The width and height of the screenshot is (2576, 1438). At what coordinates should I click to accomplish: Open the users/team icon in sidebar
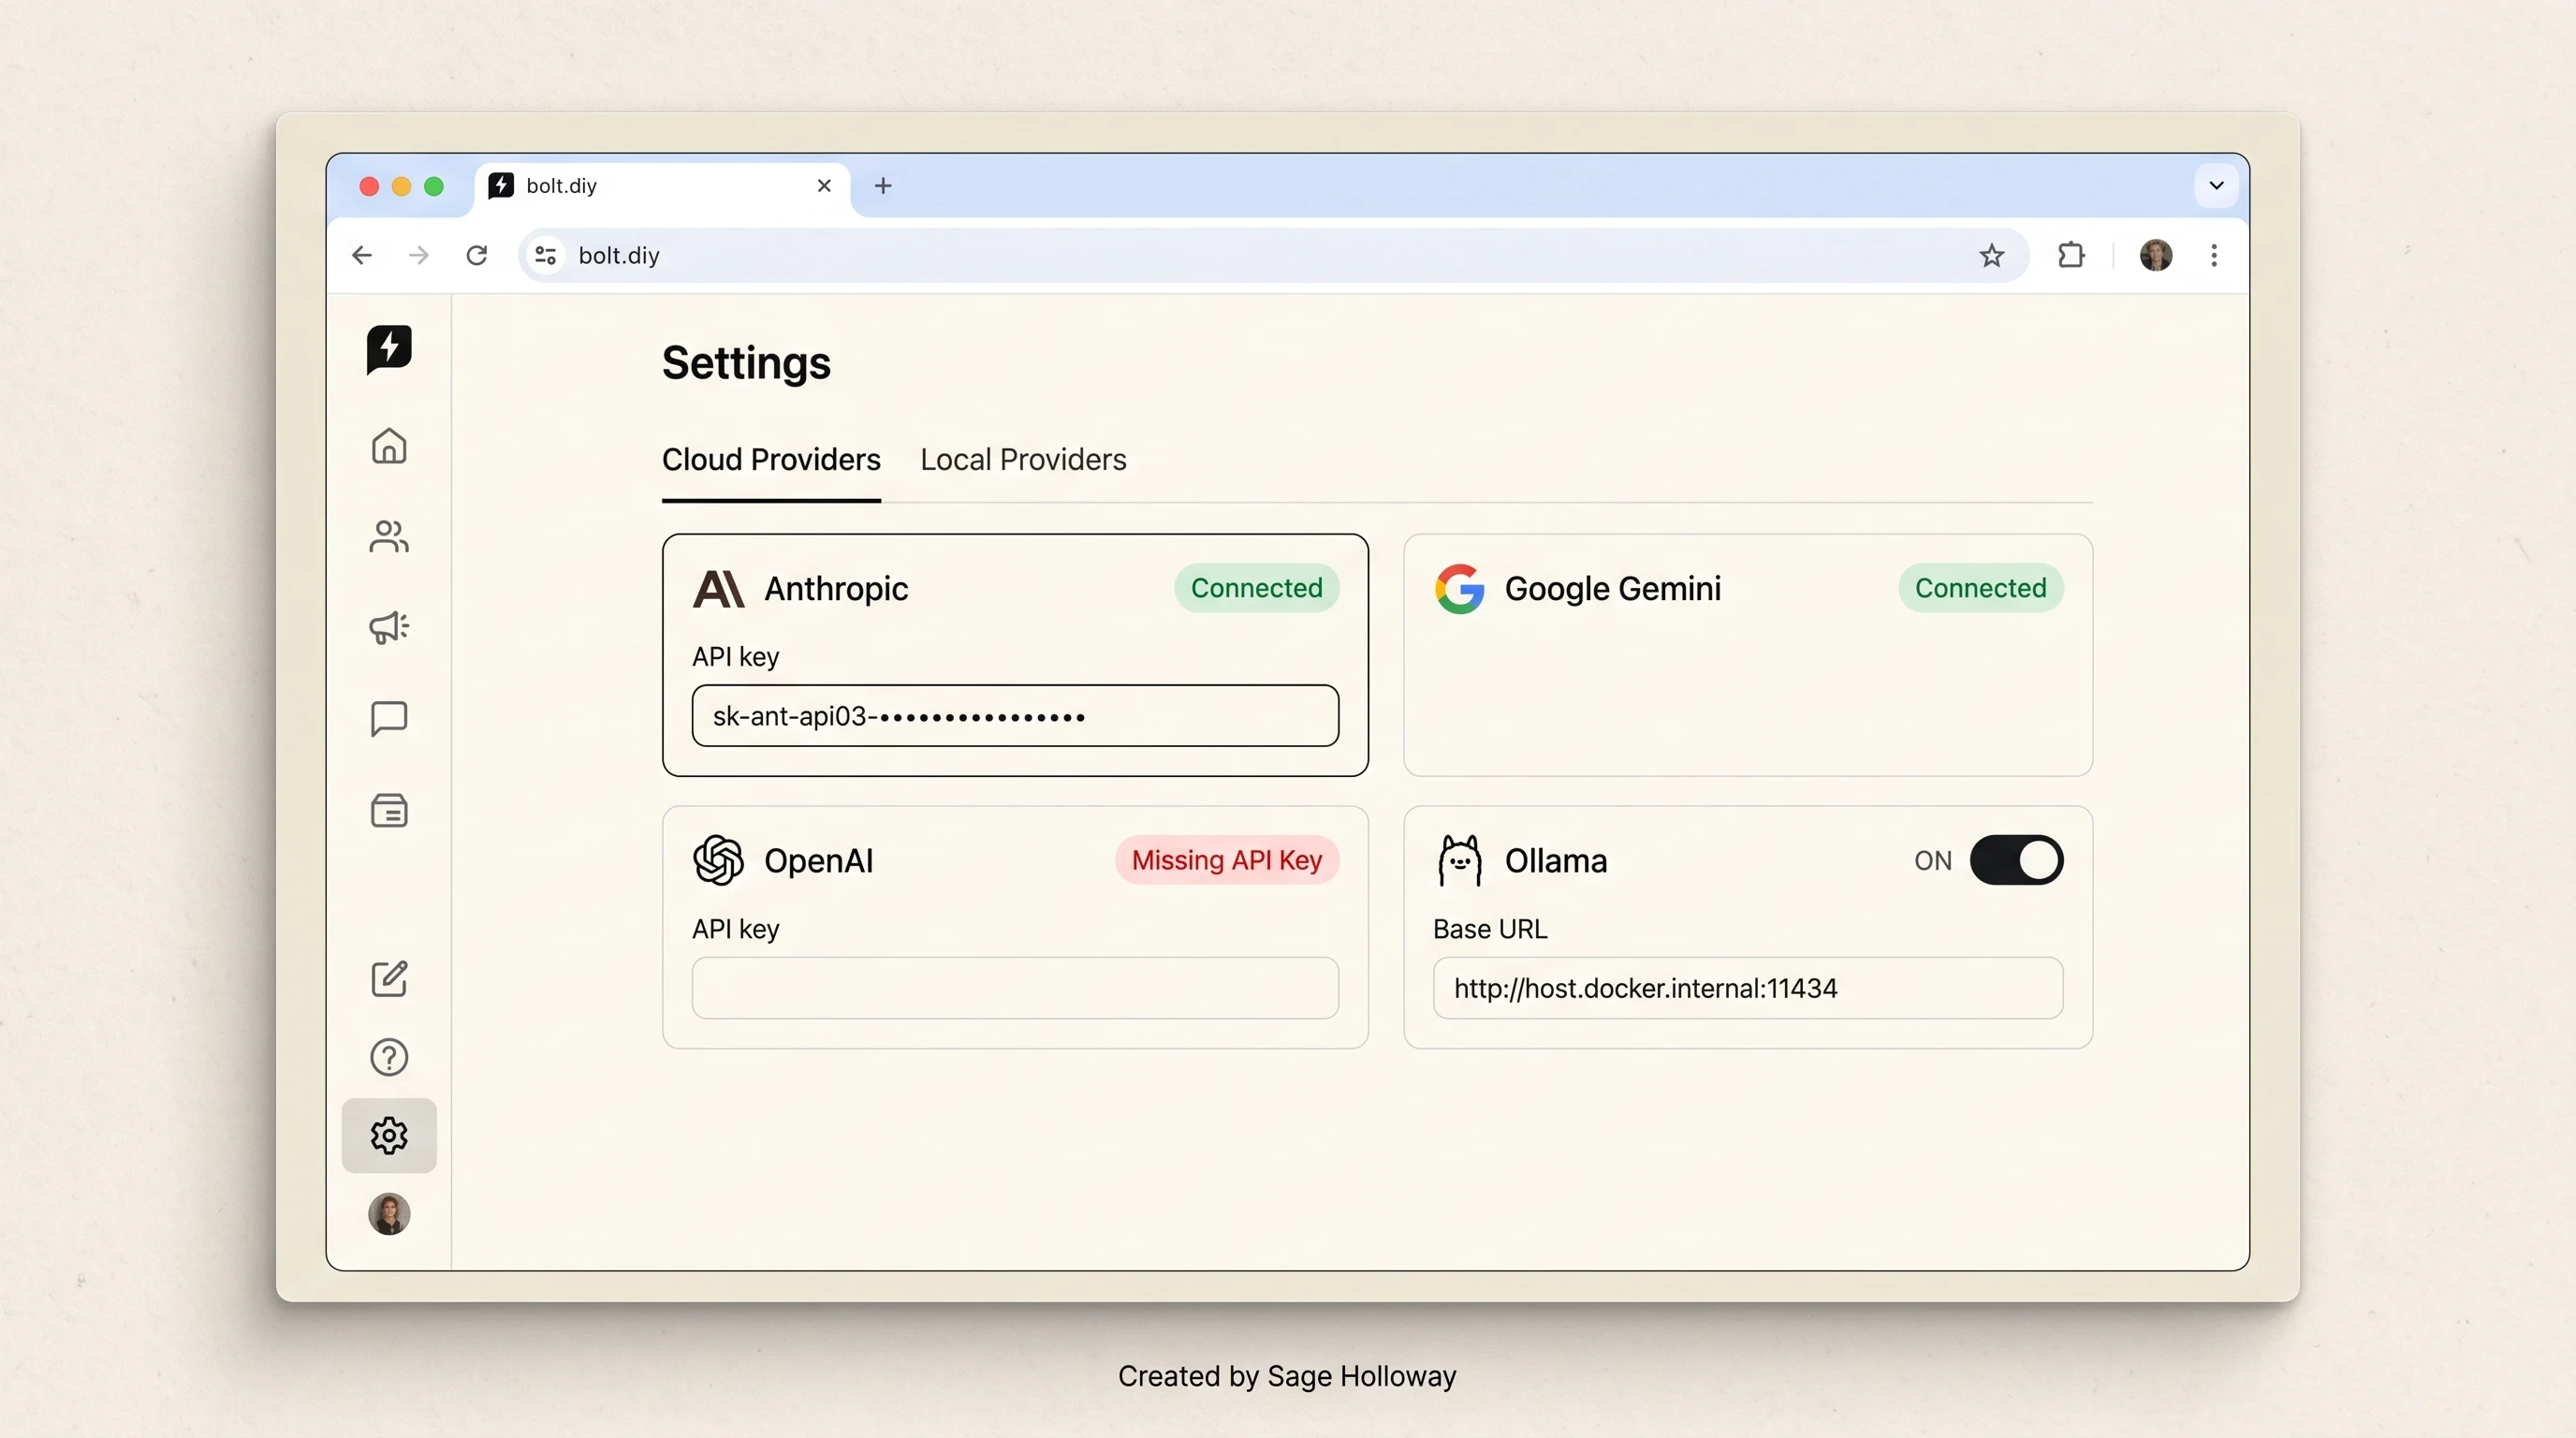click(389, 537)
